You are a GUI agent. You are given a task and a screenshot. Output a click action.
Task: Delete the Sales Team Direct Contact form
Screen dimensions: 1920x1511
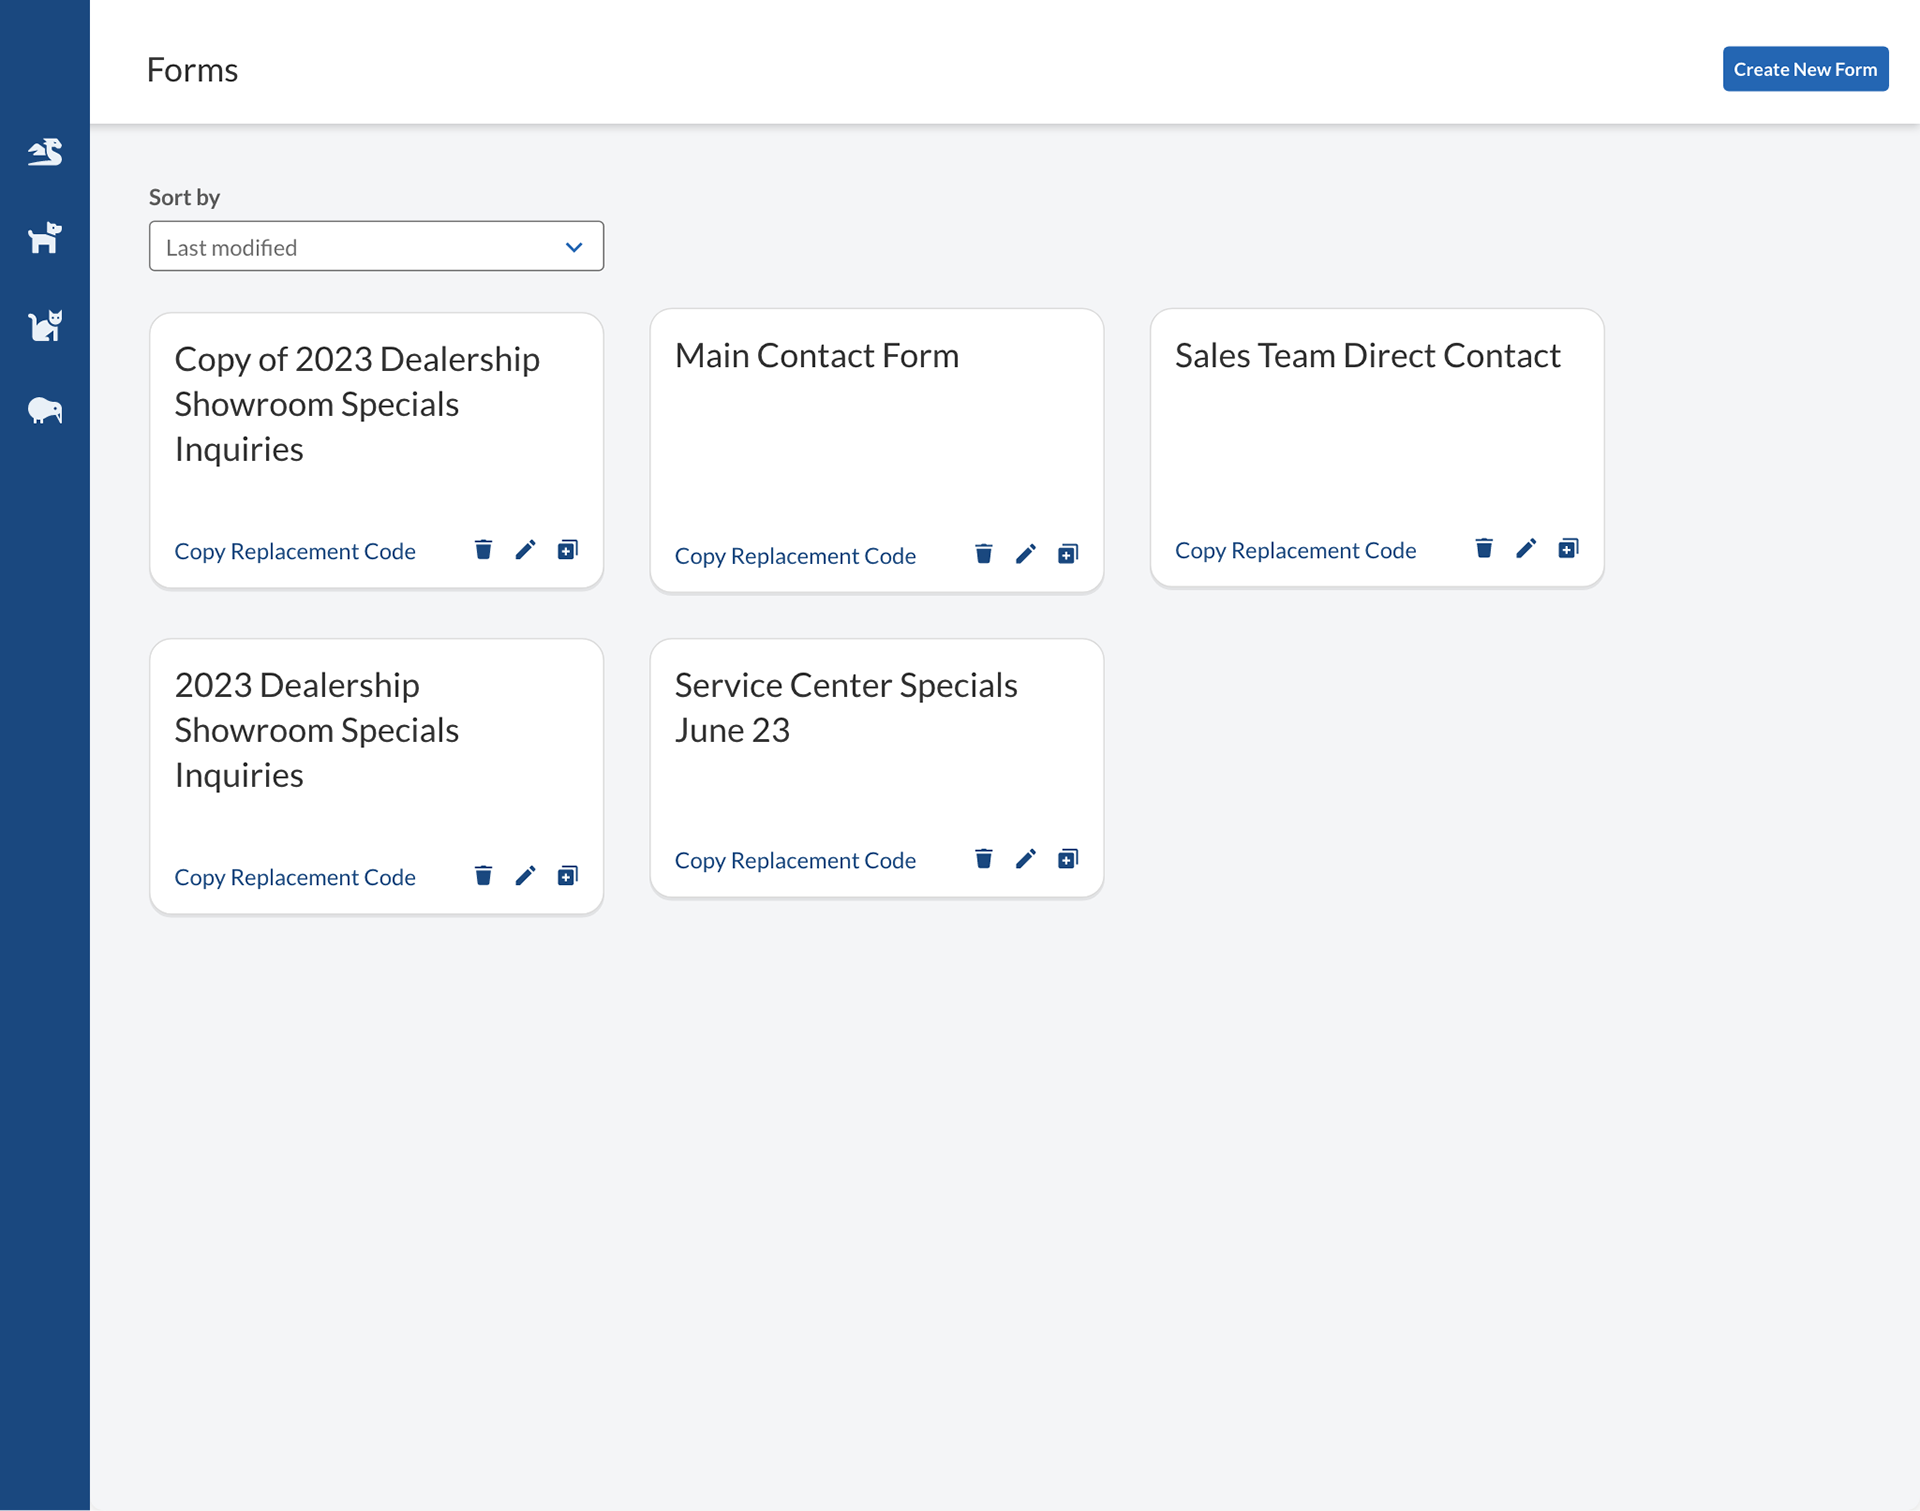point(1483,548)
